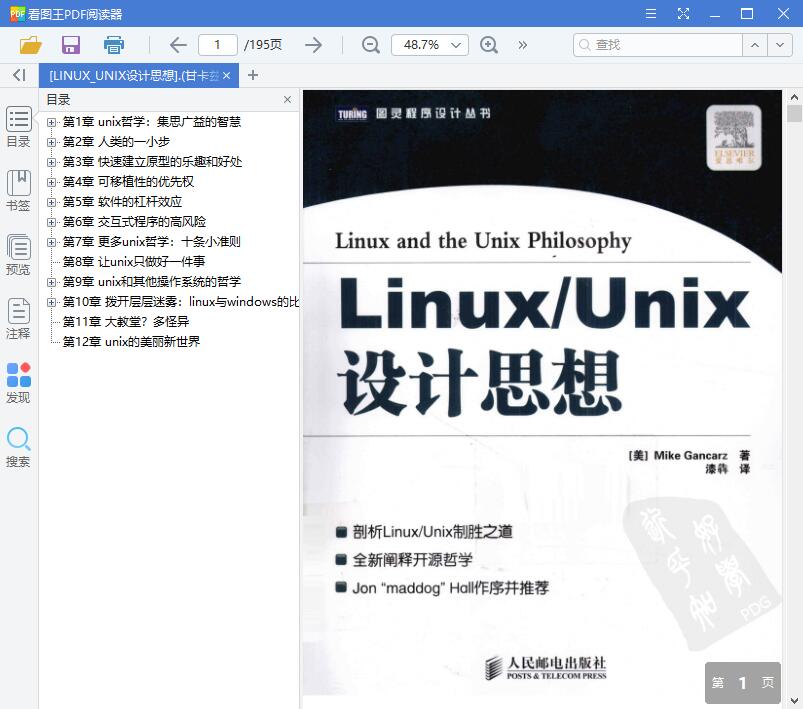The height and width of the screenshot is (709, 803).
Task: Click the 第 1 页 page indicator badge
Action: [743, 683]
